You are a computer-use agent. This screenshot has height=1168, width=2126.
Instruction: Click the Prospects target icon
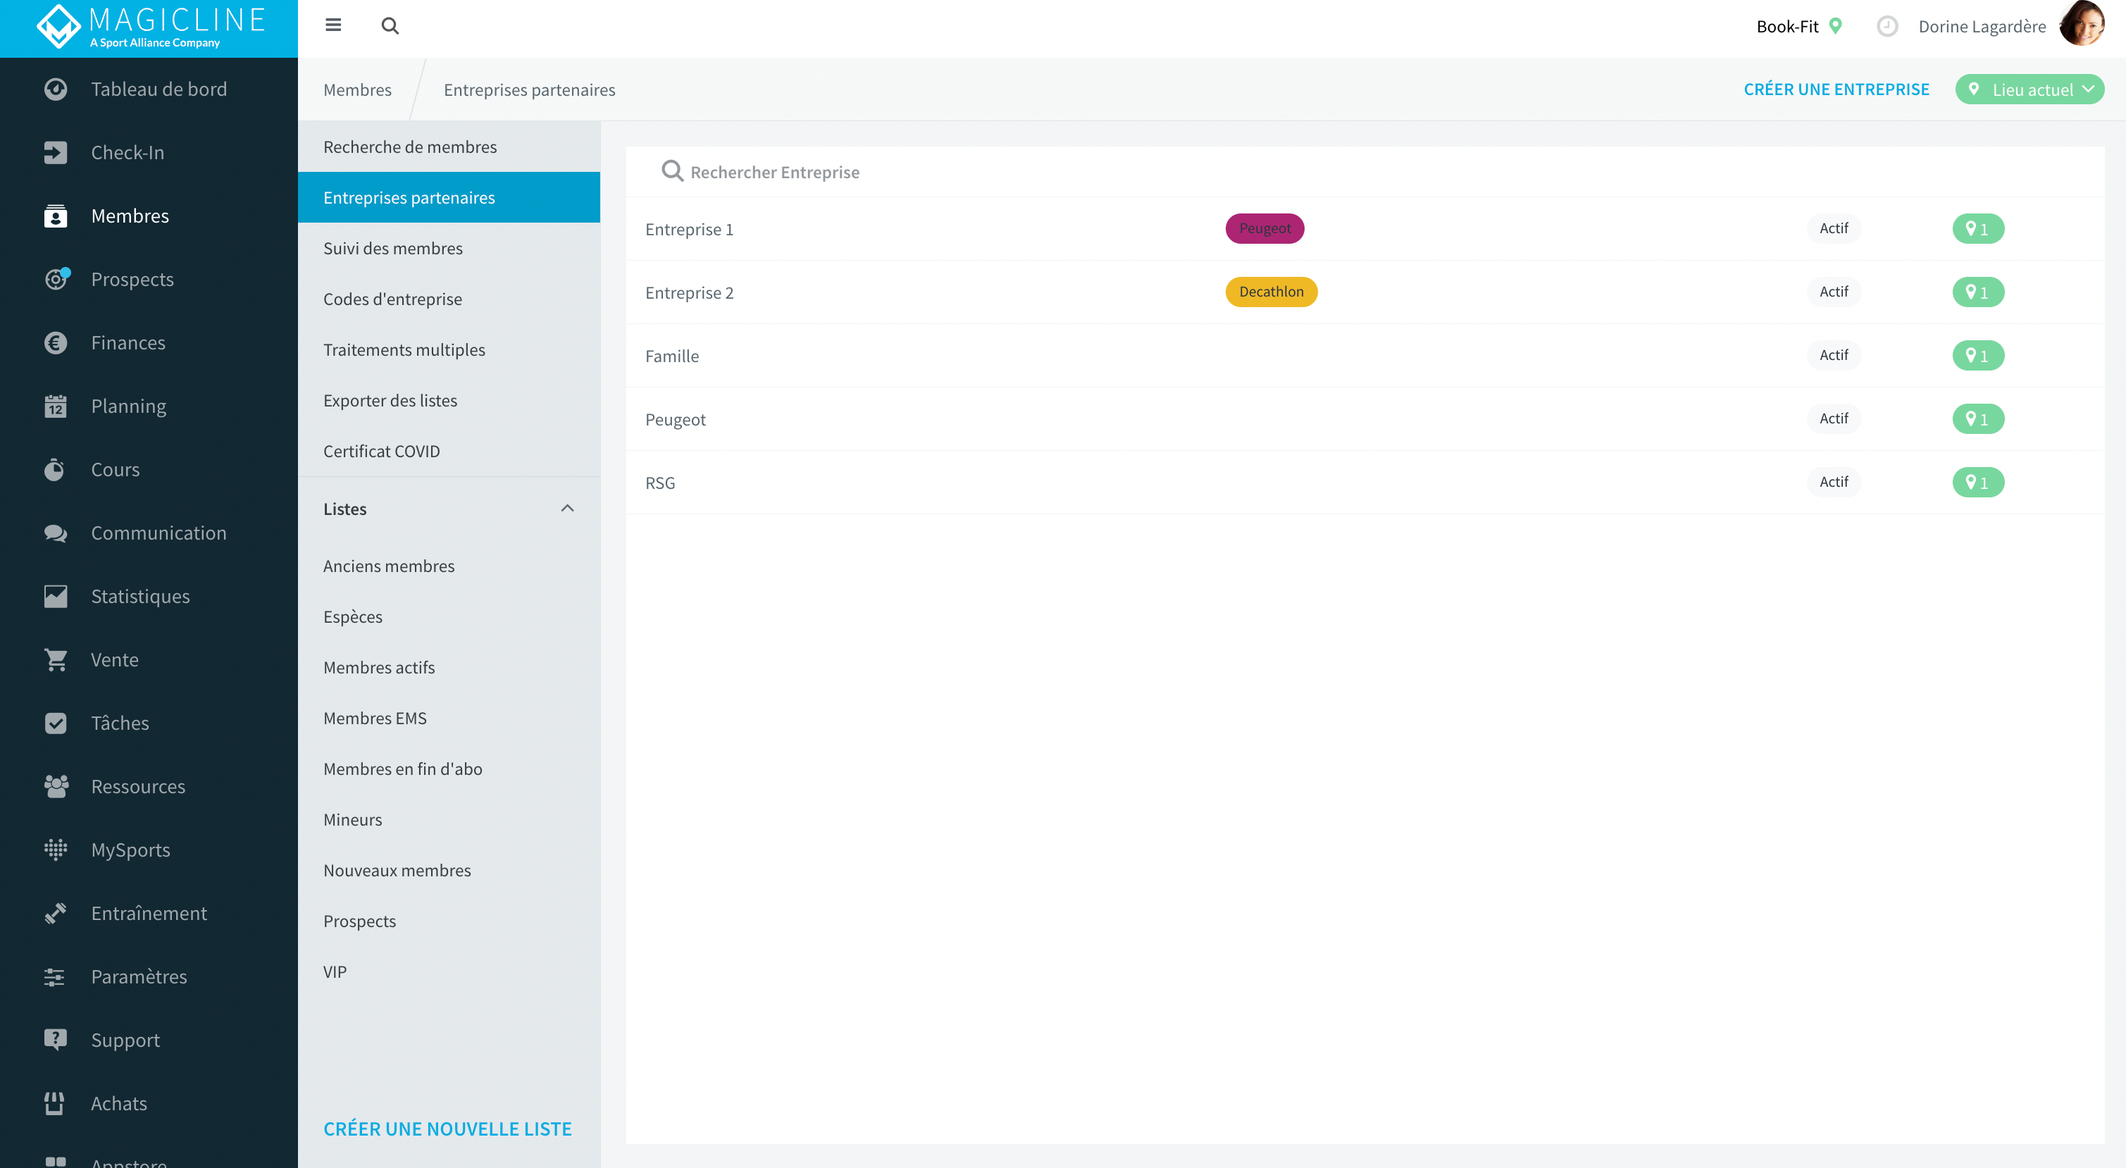point(56,279)
